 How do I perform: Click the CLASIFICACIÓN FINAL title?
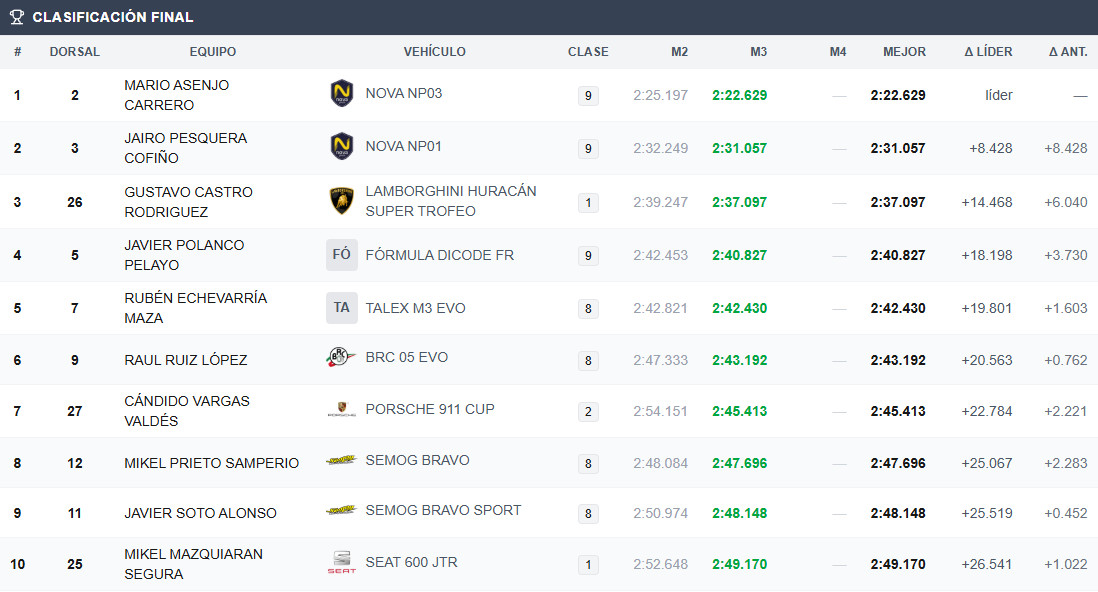pyautogui.click(x=113, y=17)
